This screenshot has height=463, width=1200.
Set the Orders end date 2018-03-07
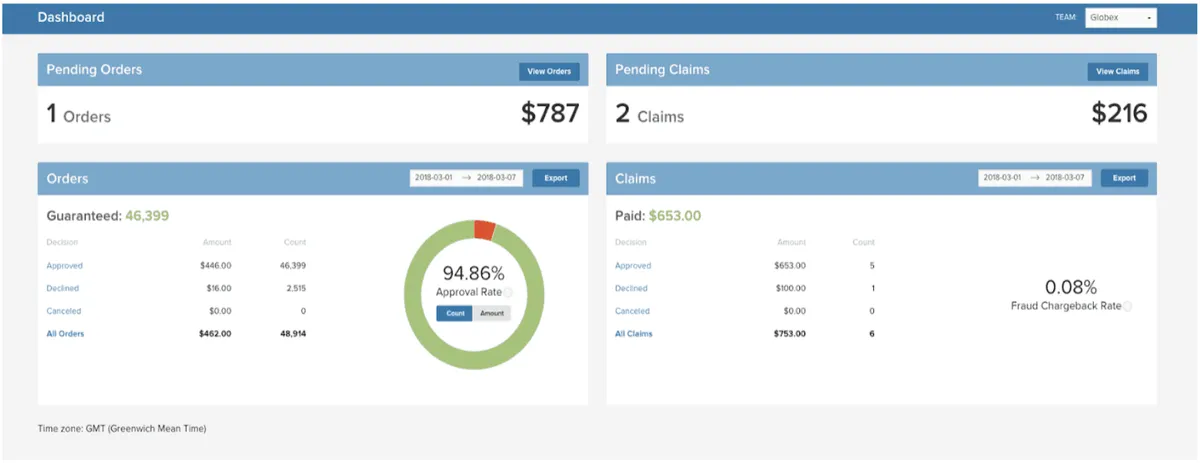(x=498, y=178)
